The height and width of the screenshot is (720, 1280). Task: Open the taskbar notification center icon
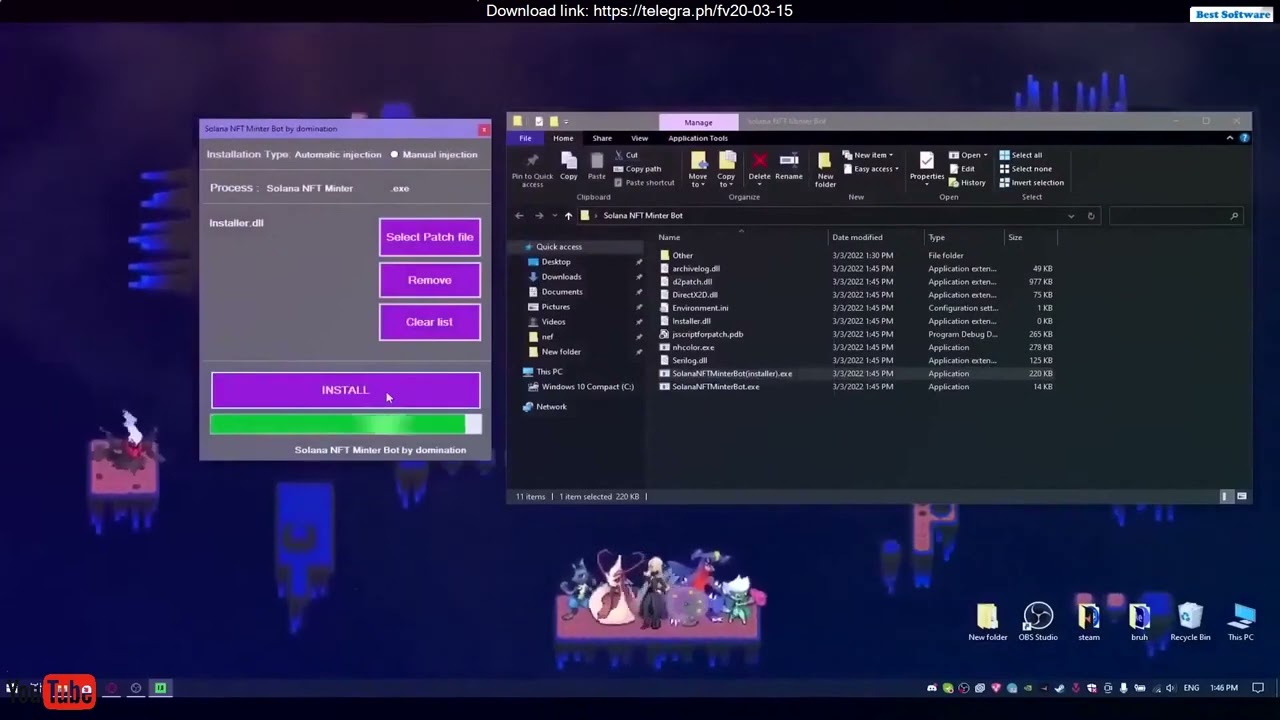click(1258, 688)
